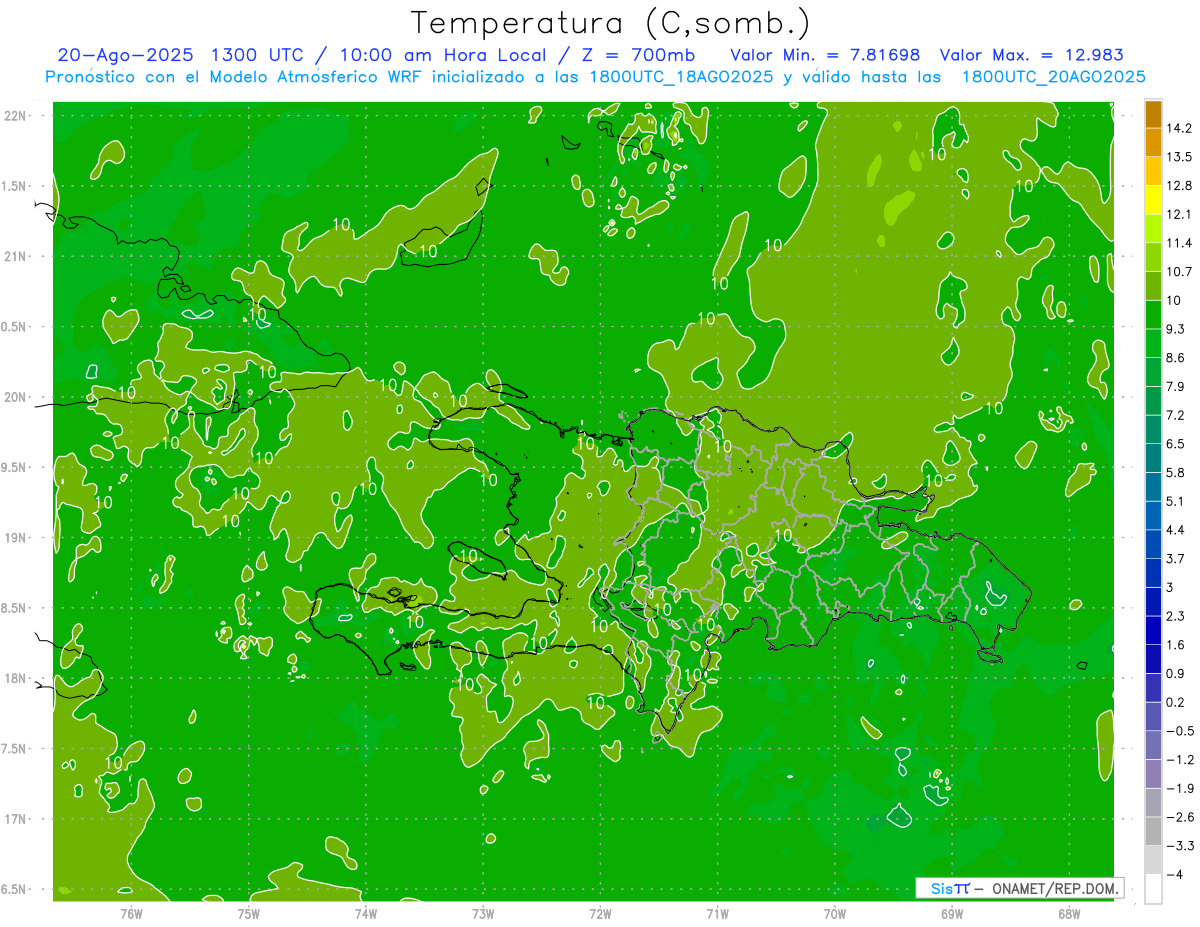
Task: Click the 17N latitude axis label
Action: tap(16, 820)
